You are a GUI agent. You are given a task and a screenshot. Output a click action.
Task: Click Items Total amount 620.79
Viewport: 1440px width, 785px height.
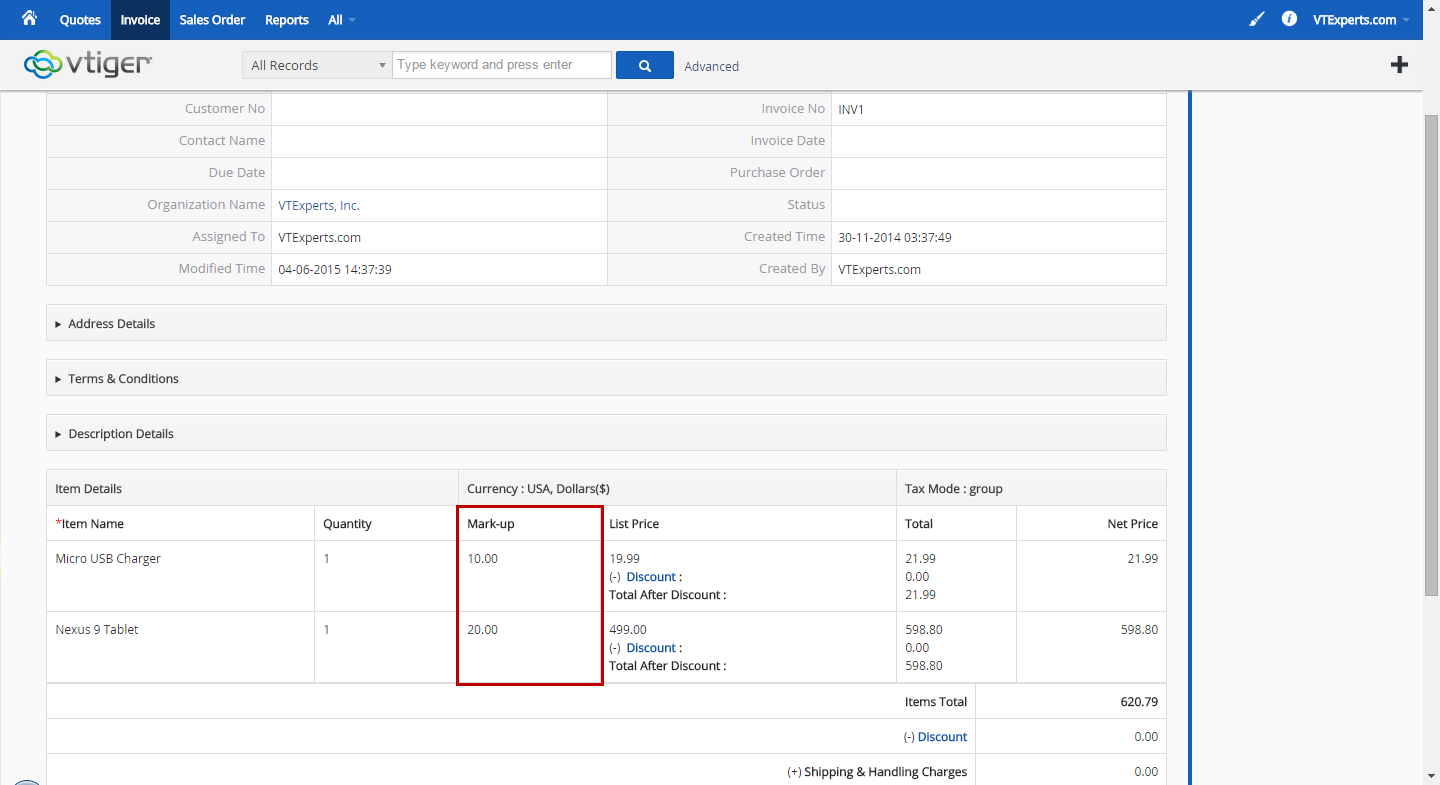[1139, 702]
